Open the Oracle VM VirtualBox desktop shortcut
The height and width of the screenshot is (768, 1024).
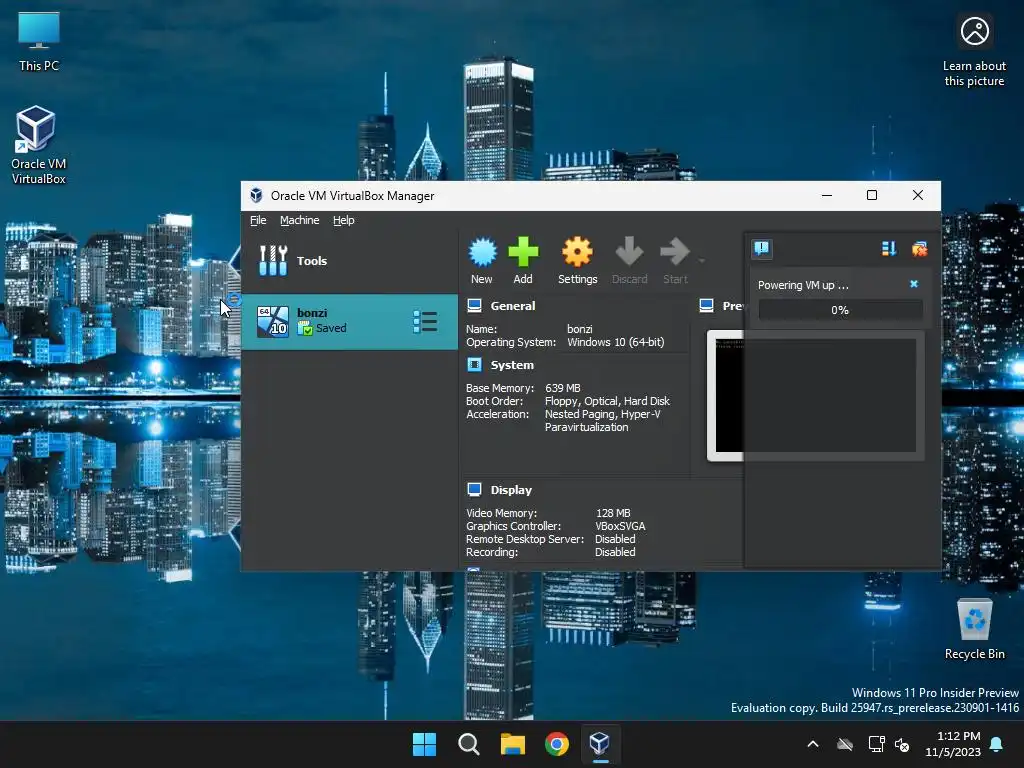[x=39, y=145]
